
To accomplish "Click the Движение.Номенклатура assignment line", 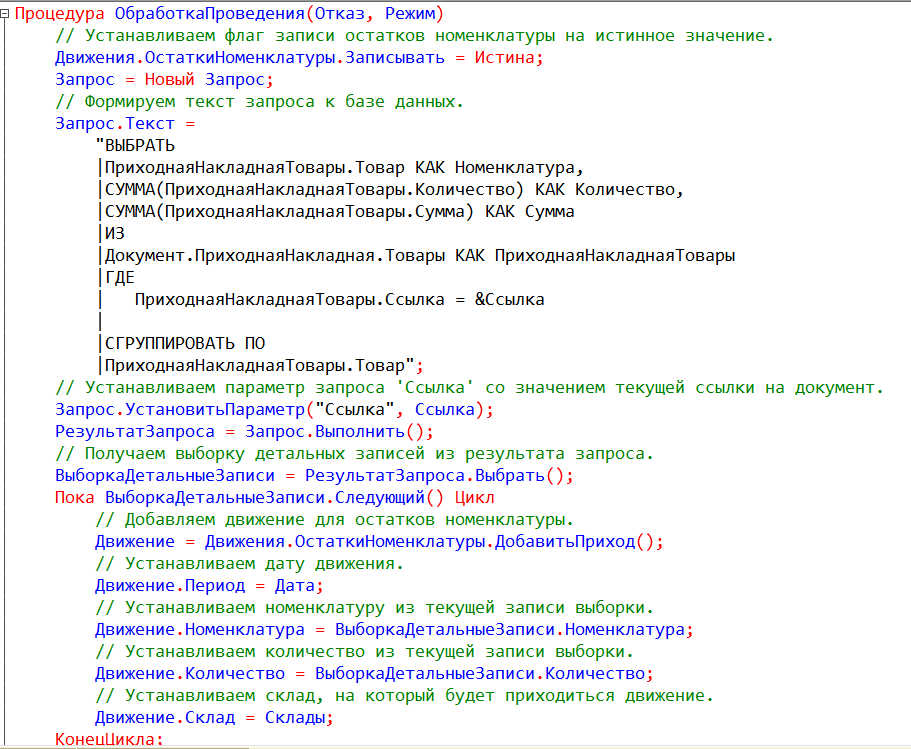I will point(394,630).
